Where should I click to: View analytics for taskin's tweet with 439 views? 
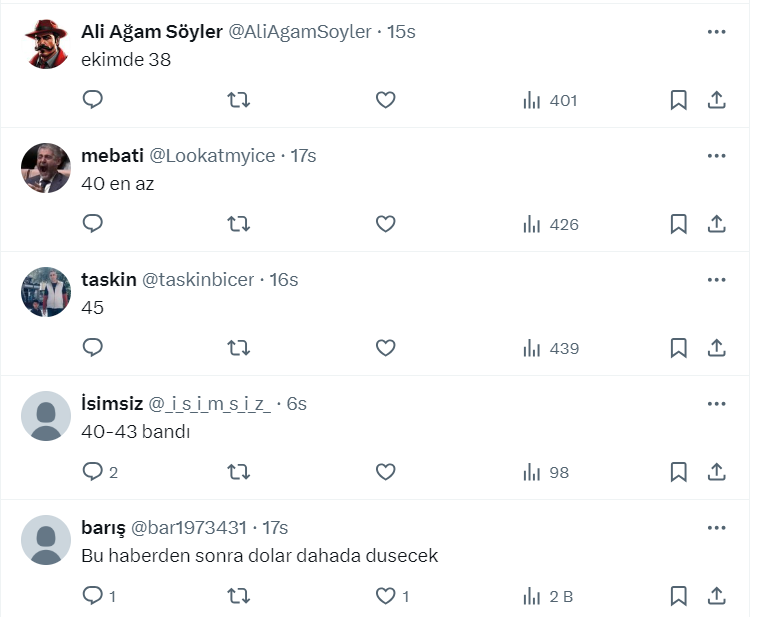550,348
